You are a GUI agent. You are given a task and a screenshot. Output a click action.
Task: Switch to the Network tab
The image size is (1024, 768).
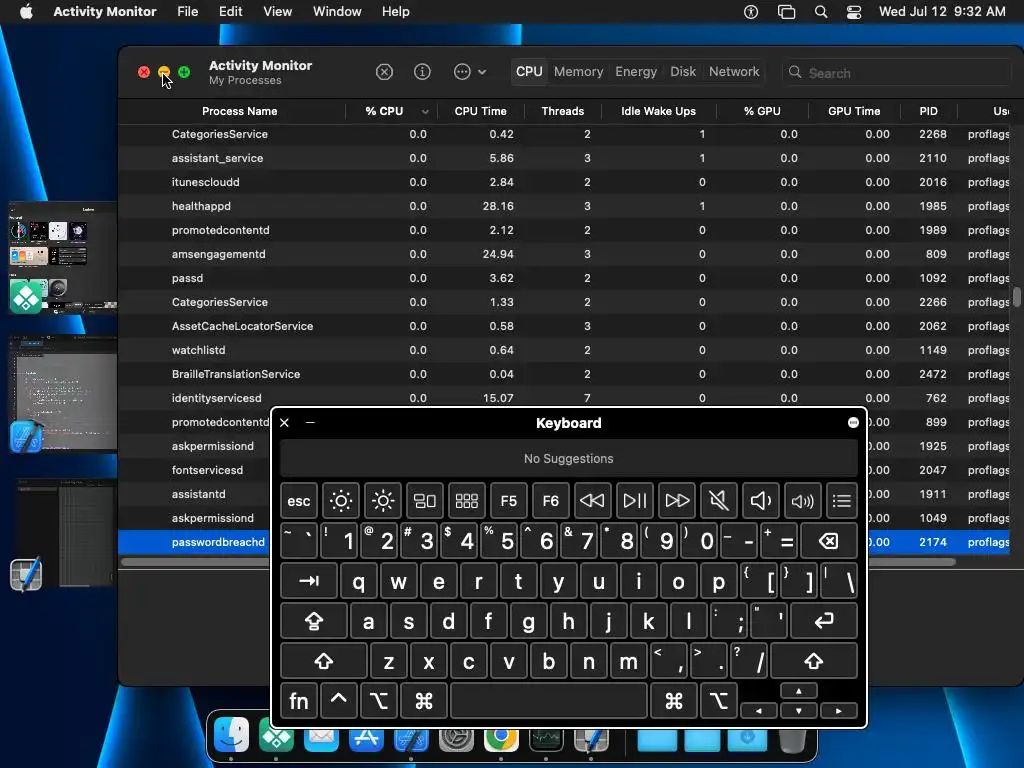tap(734, 72)
